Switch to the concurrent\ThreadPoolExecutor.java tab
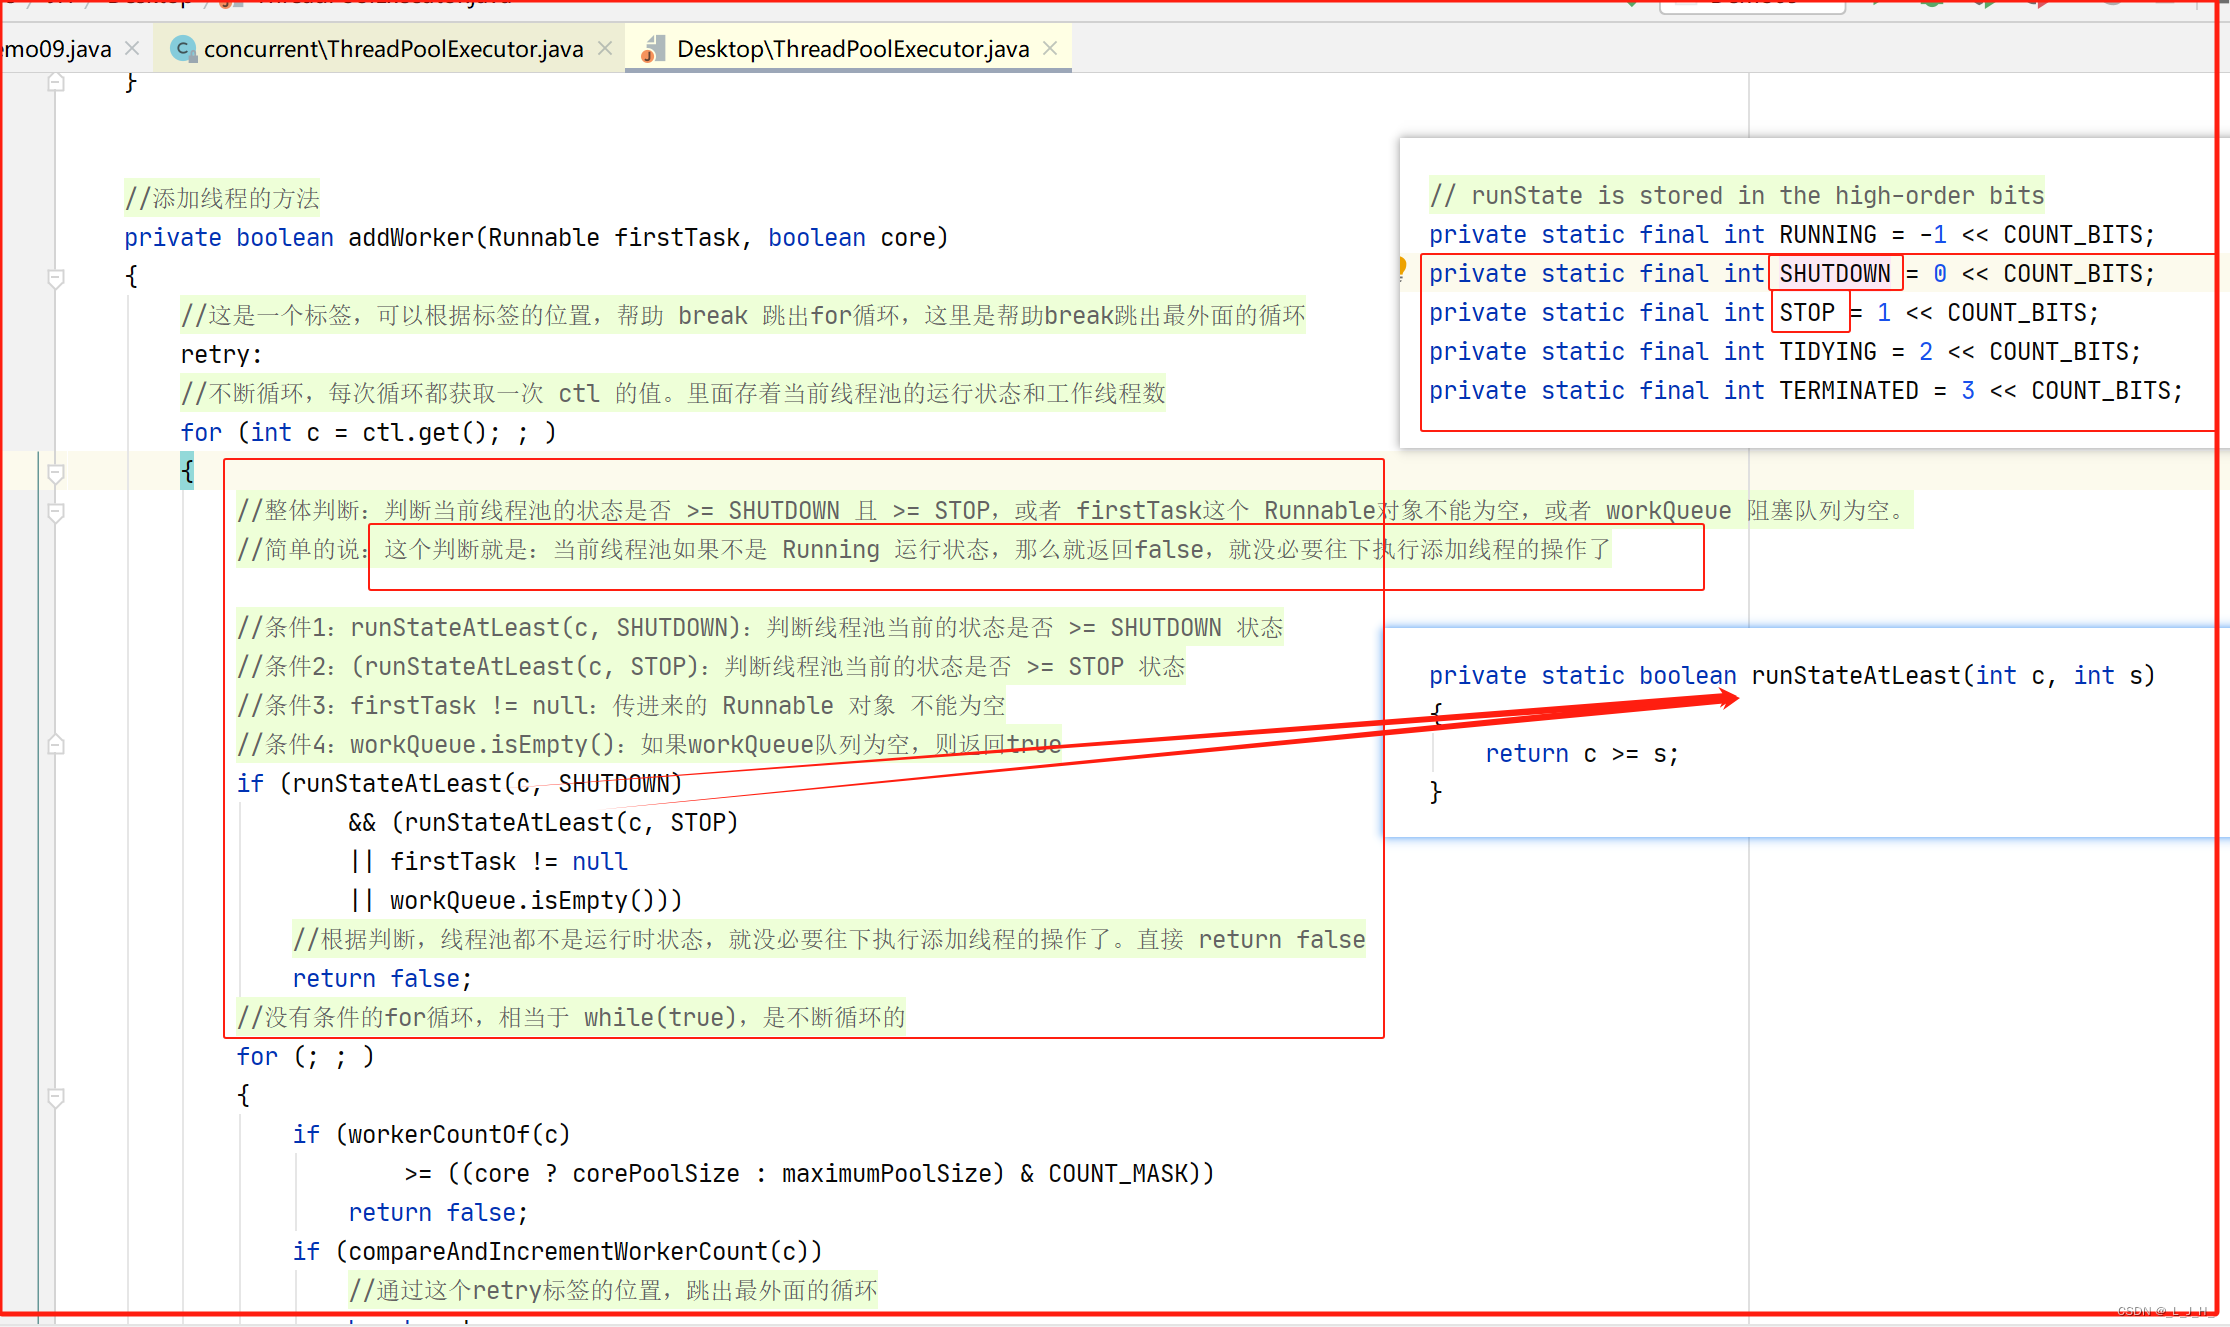This screenshot has height=1327, width=2230. pos(392,48)
